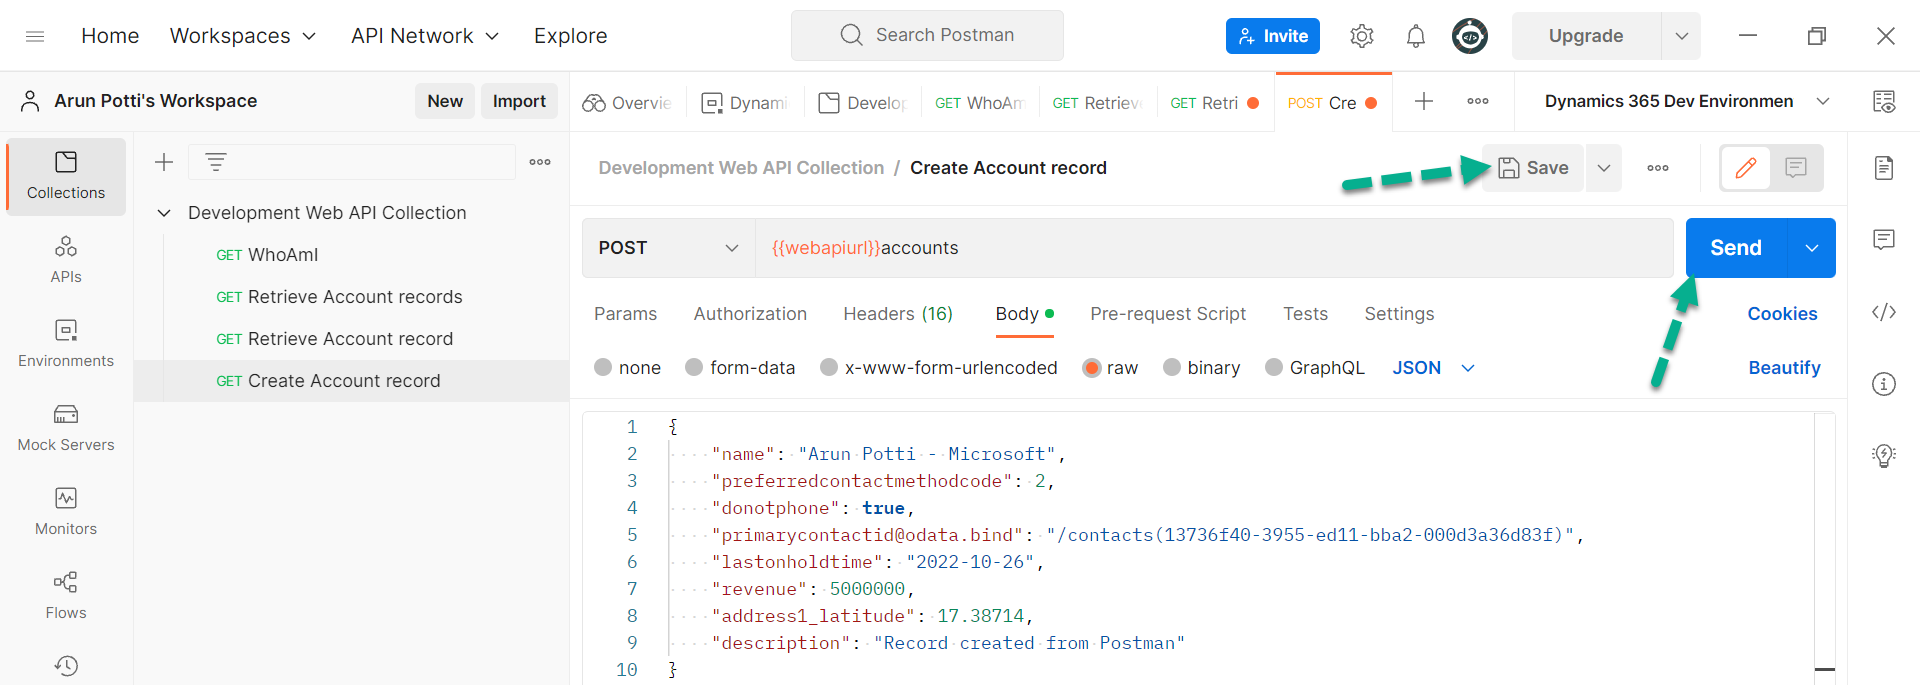Open the API Network dropdown

pyautogui.click(x=425, y=36)
